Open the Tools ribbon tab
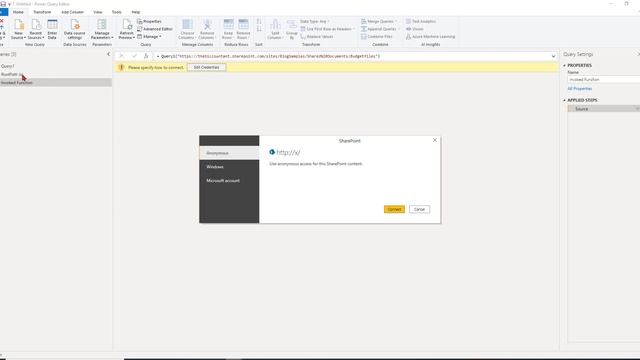The height and width of the screenshot is (360, 640). pos(116,12)
